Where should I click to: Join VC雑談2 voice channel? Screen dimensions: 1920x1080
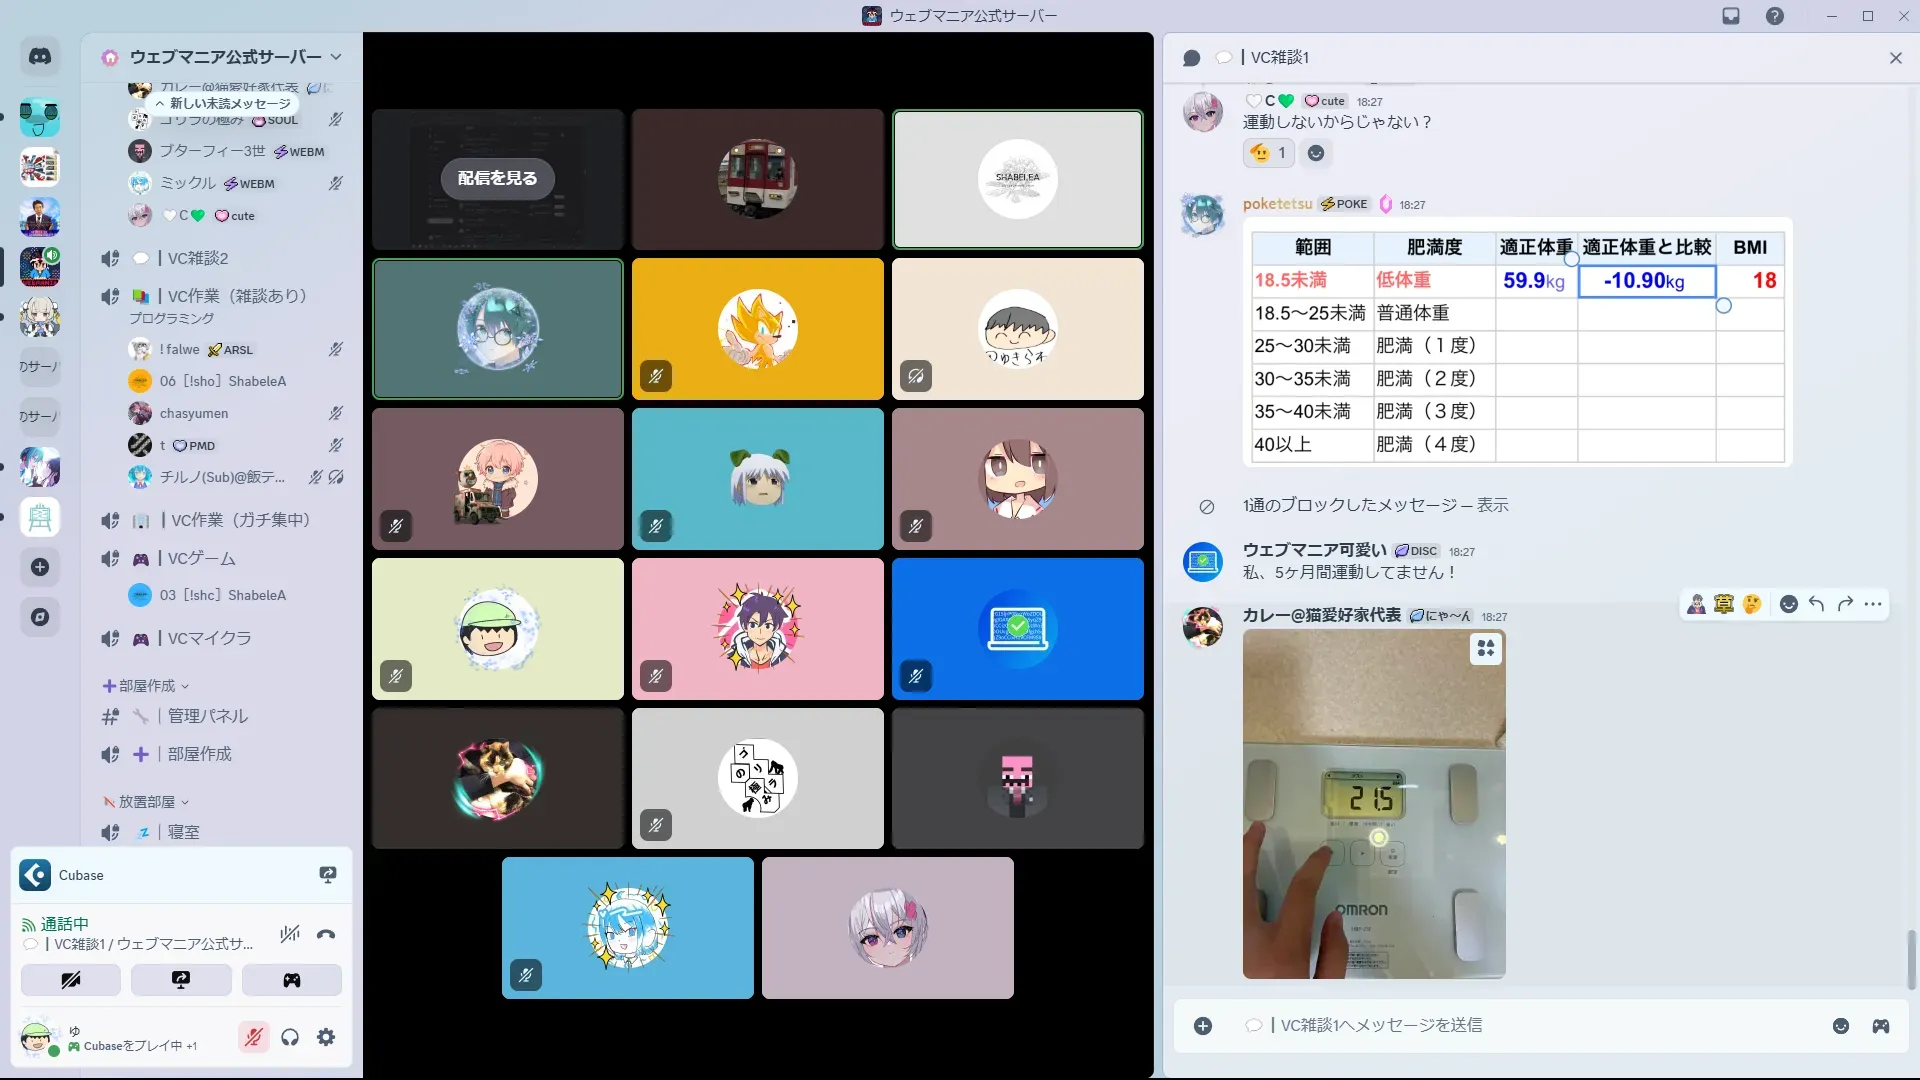coord(198,258)
